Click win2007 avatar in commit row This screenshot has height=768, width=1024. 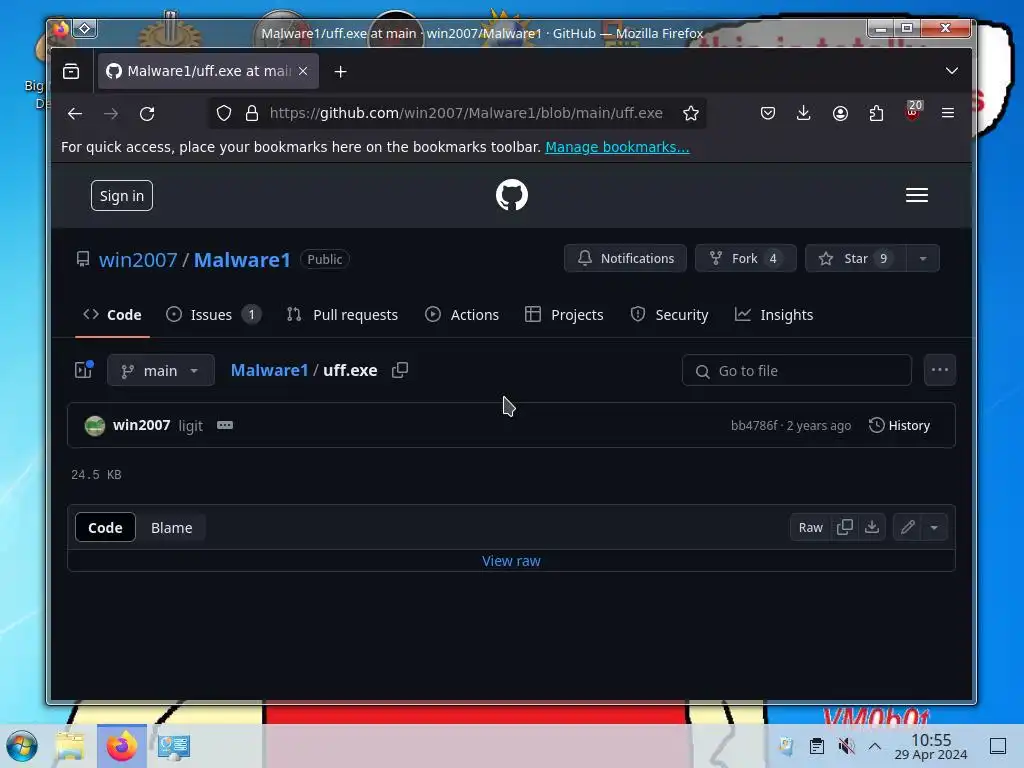95,426
